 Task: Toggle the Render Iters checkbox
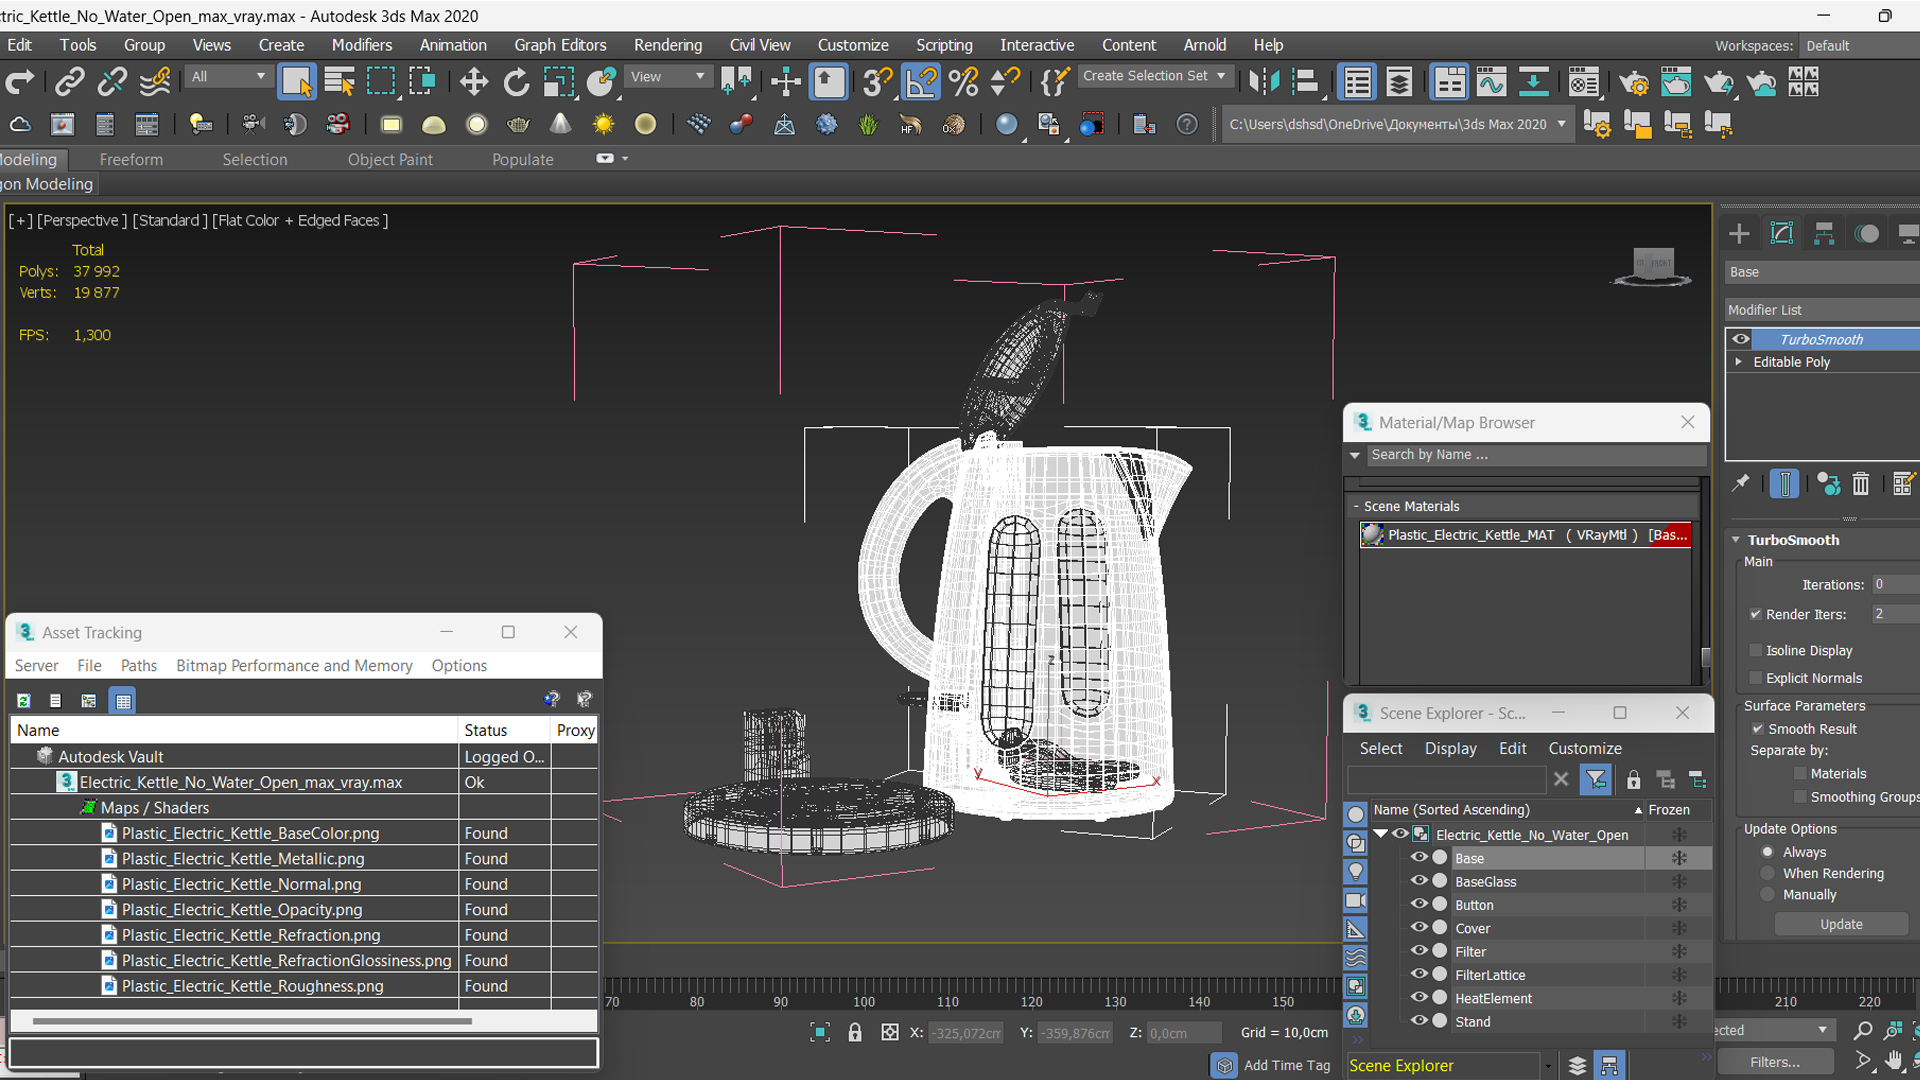[x=1756, y=614]
